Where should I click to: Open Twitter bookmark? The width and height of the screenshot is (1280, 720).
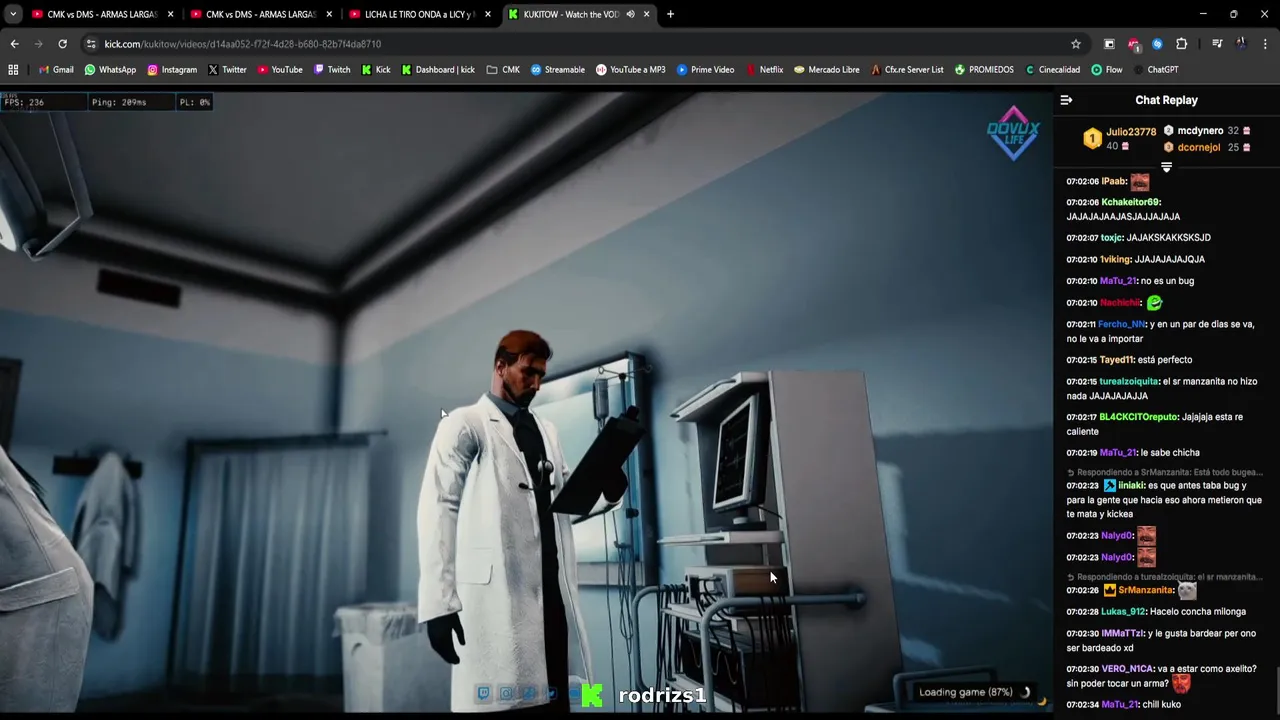click(227, 70)
